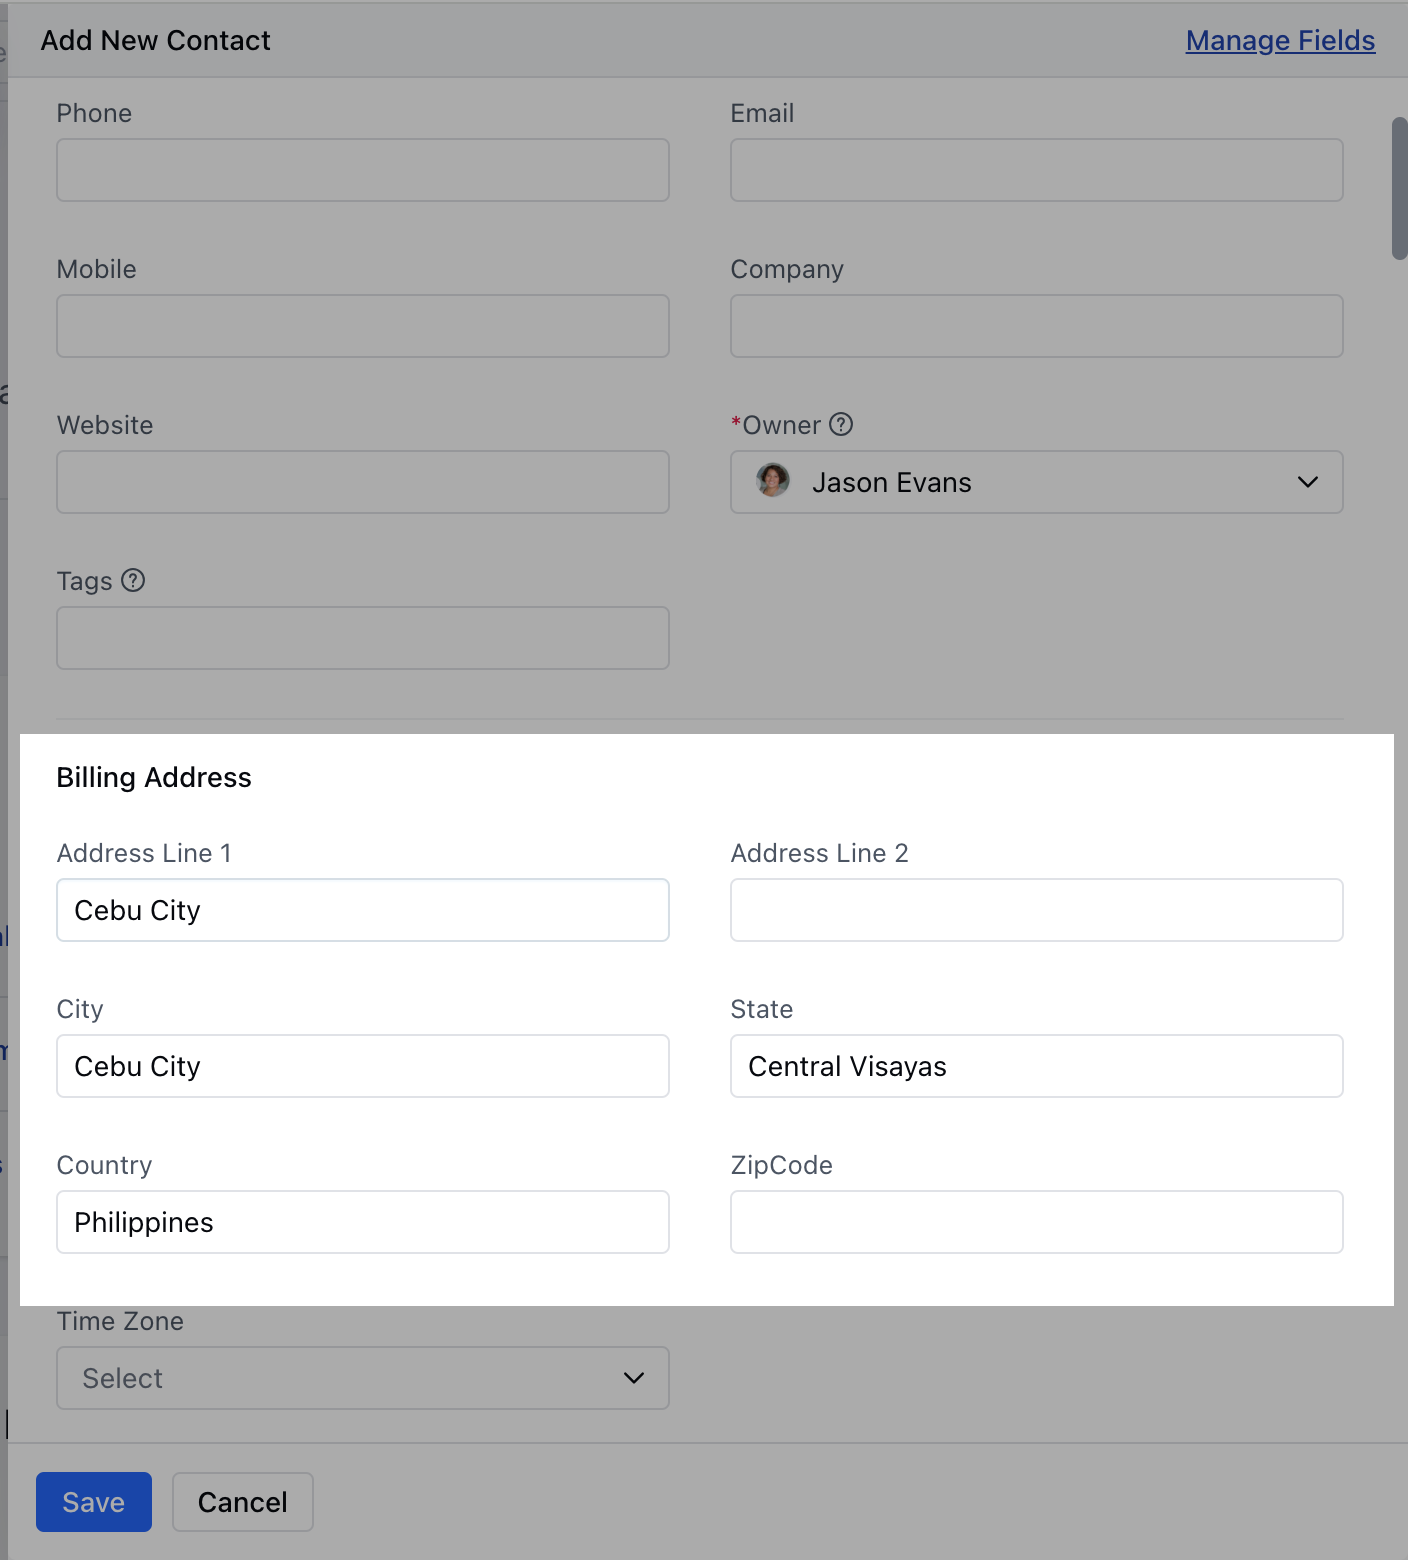Click into the Email text box
Screen dimensions: 1408x1560
[1037, 170]
